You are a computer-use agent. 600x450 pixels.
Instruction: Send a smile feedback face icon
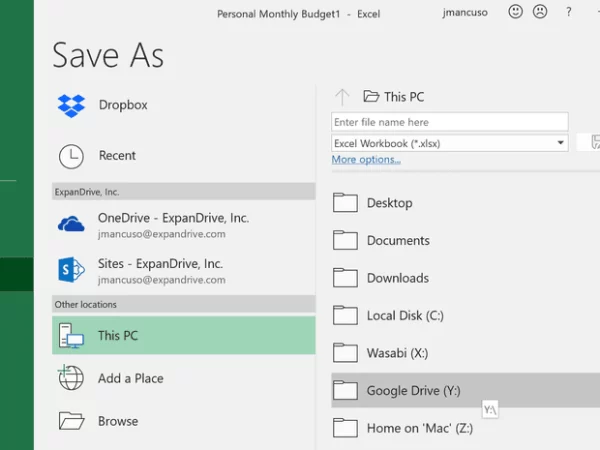515,11
